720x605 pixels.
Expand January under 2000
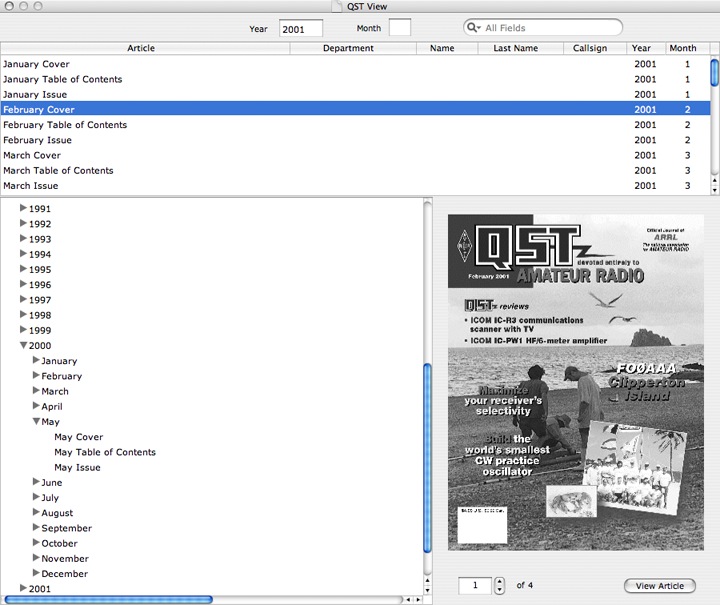pos(36,360)
